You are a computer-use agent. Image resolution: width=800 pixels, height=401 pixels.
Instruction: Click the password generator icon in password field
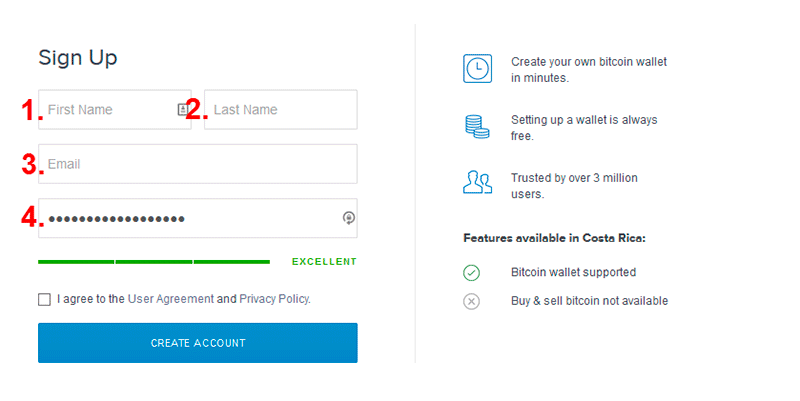pyautogui.click(x=348, y=218)
